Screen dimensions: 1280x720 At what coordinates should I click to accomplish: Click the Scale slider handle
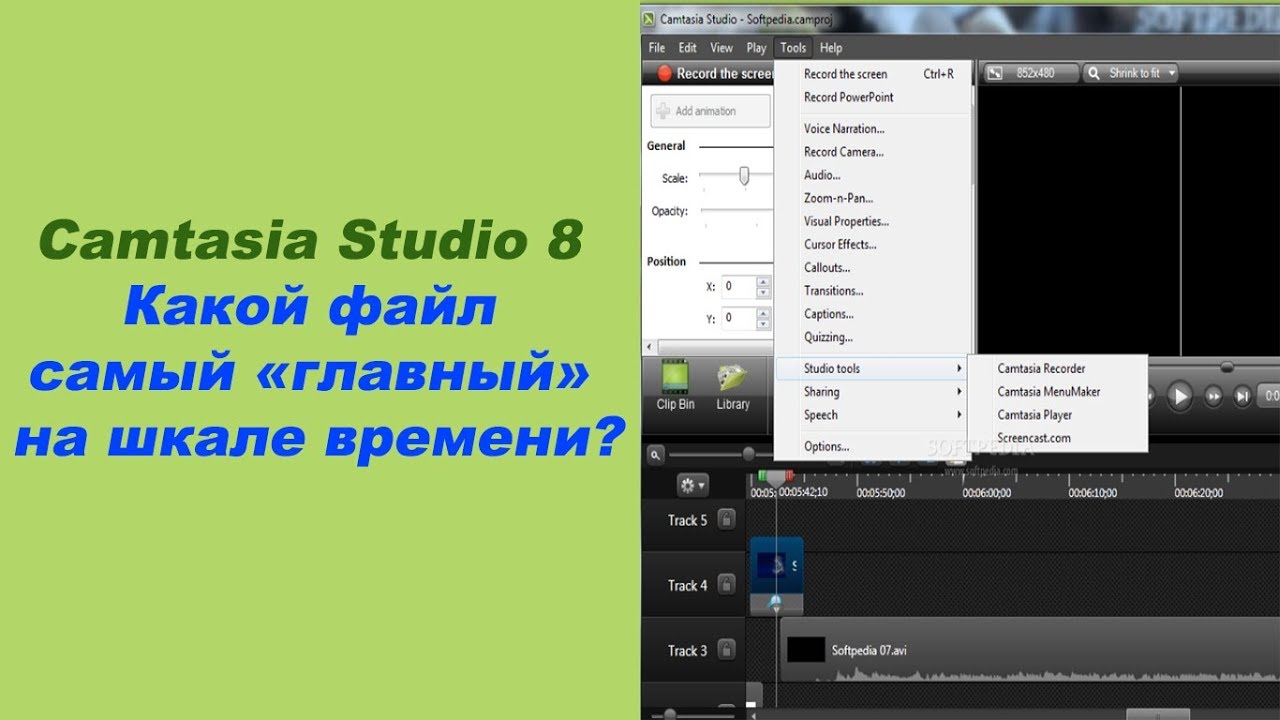coord(744,176)
